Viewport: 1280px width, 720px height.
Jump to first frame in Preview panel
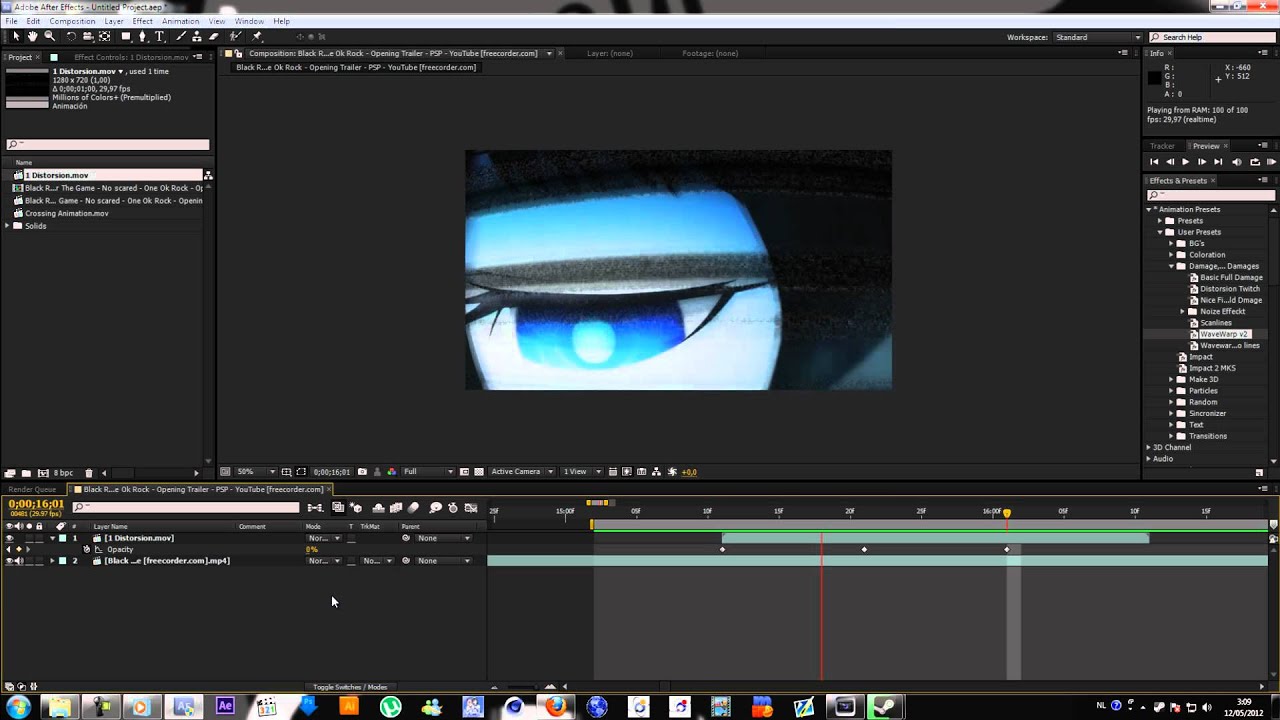click(1154, 161)
